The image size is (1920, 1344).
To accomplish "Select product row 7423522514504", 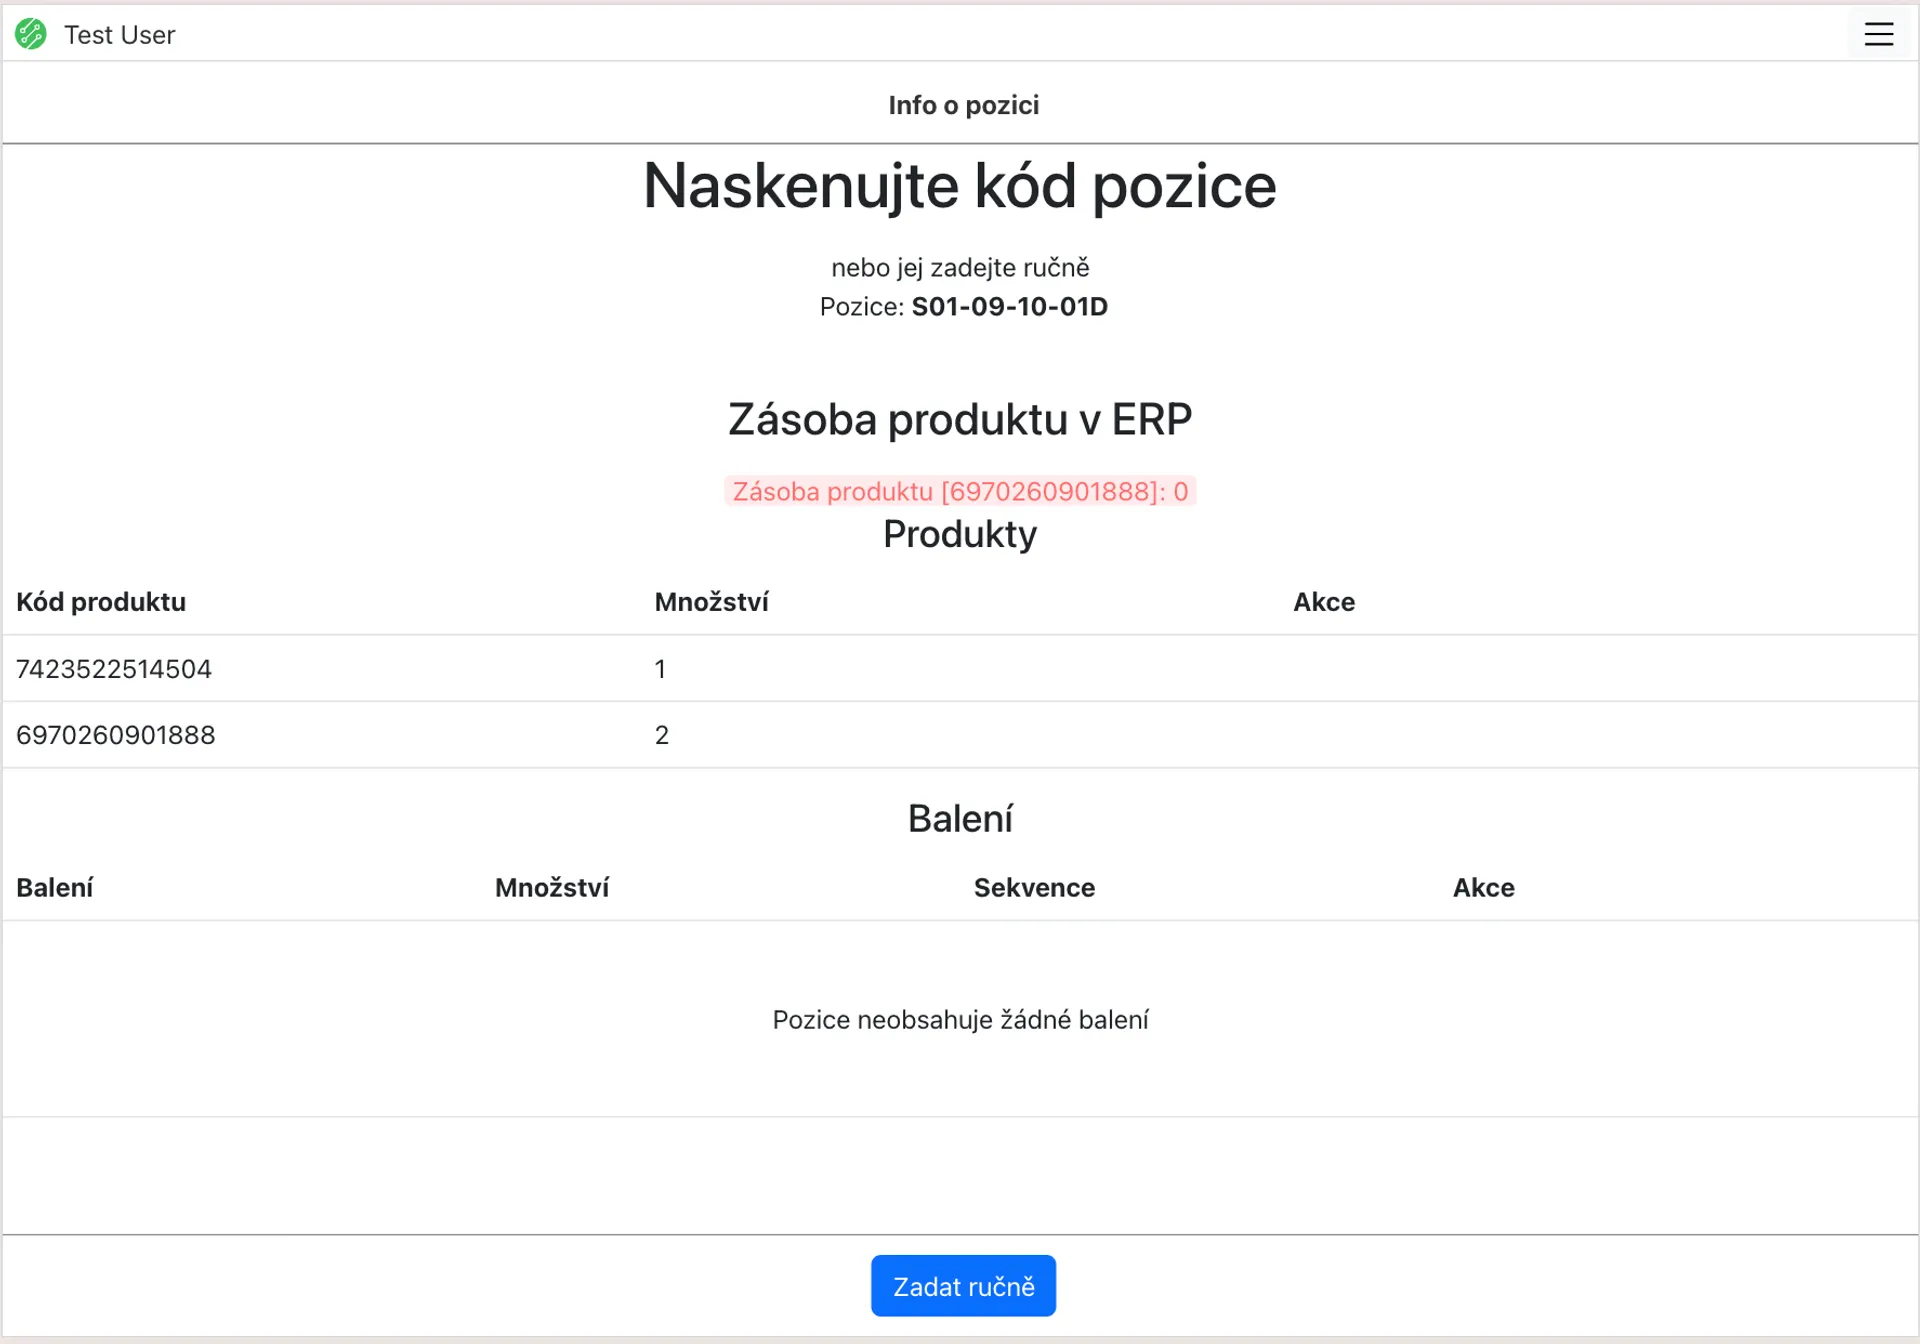I will click(x=114, y=669).
